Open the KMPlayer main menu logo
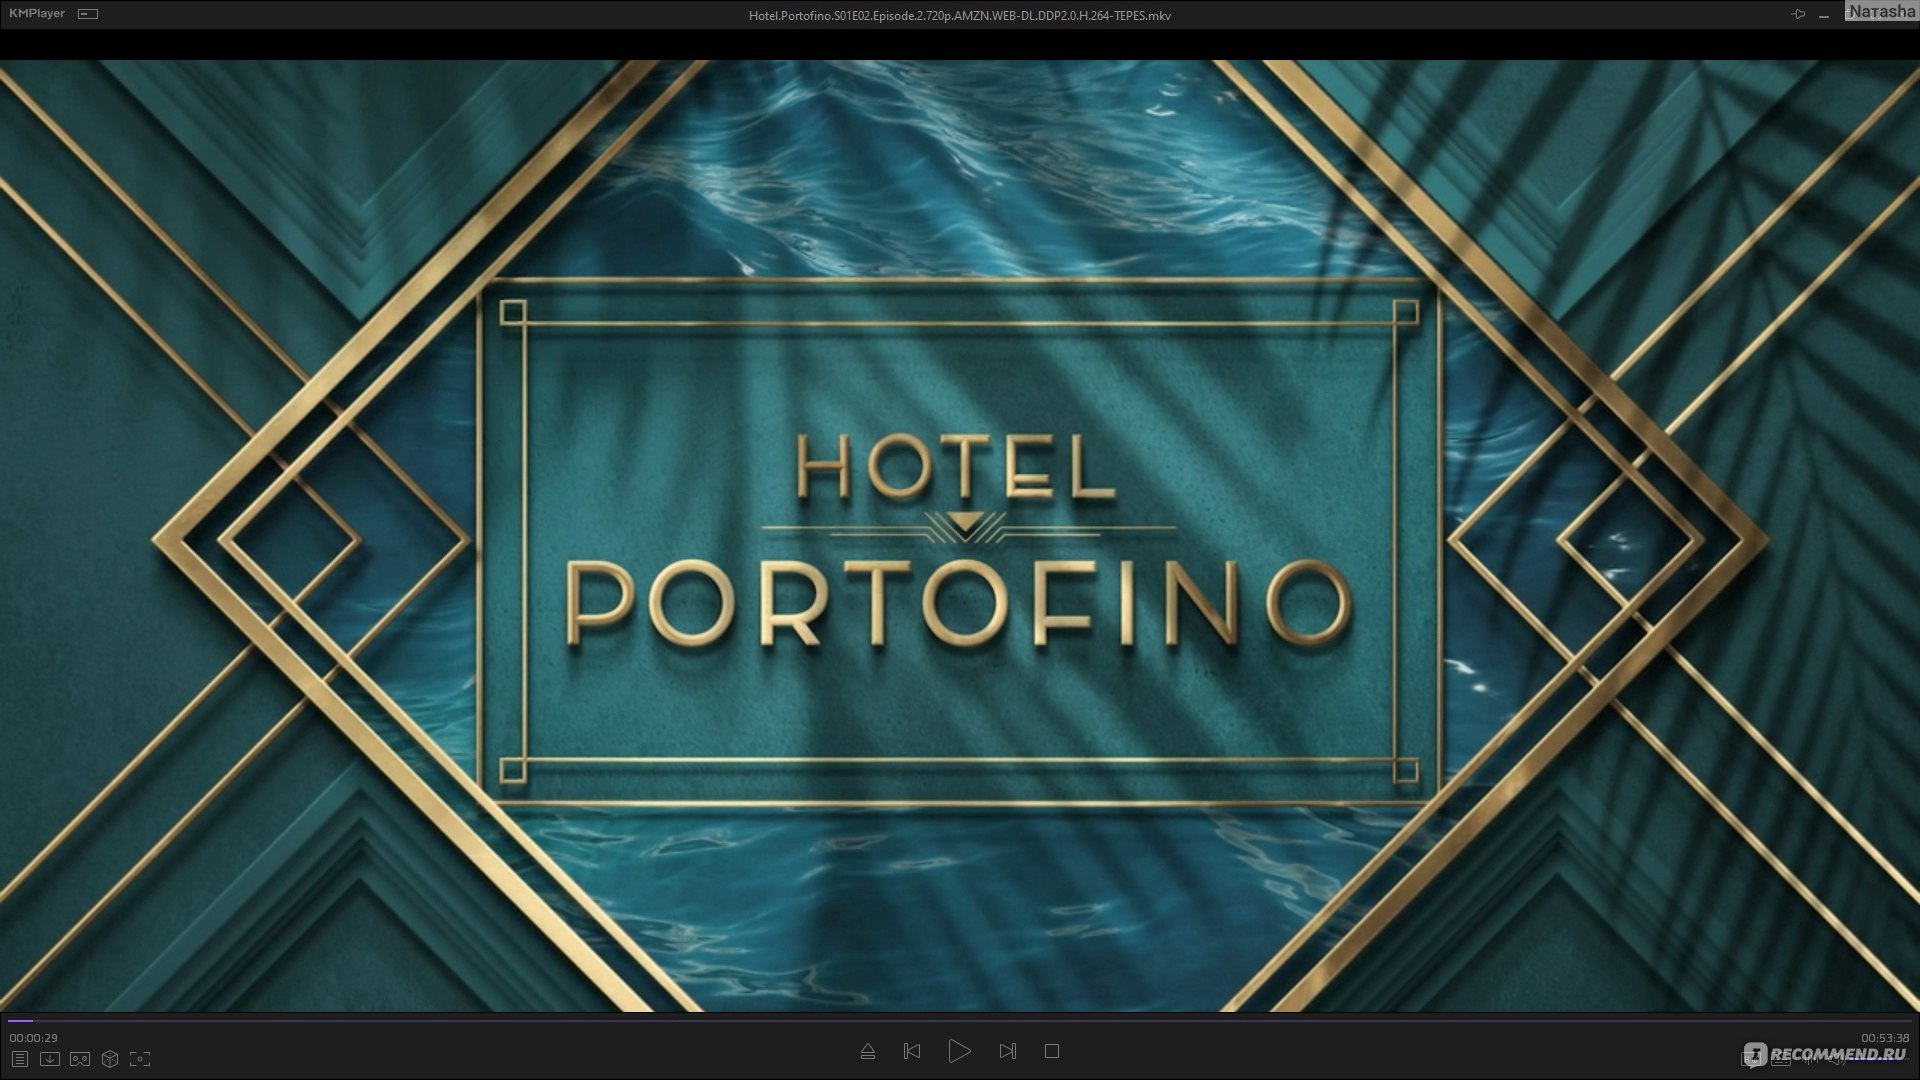1920x1080 pixels. coord(37,14)
